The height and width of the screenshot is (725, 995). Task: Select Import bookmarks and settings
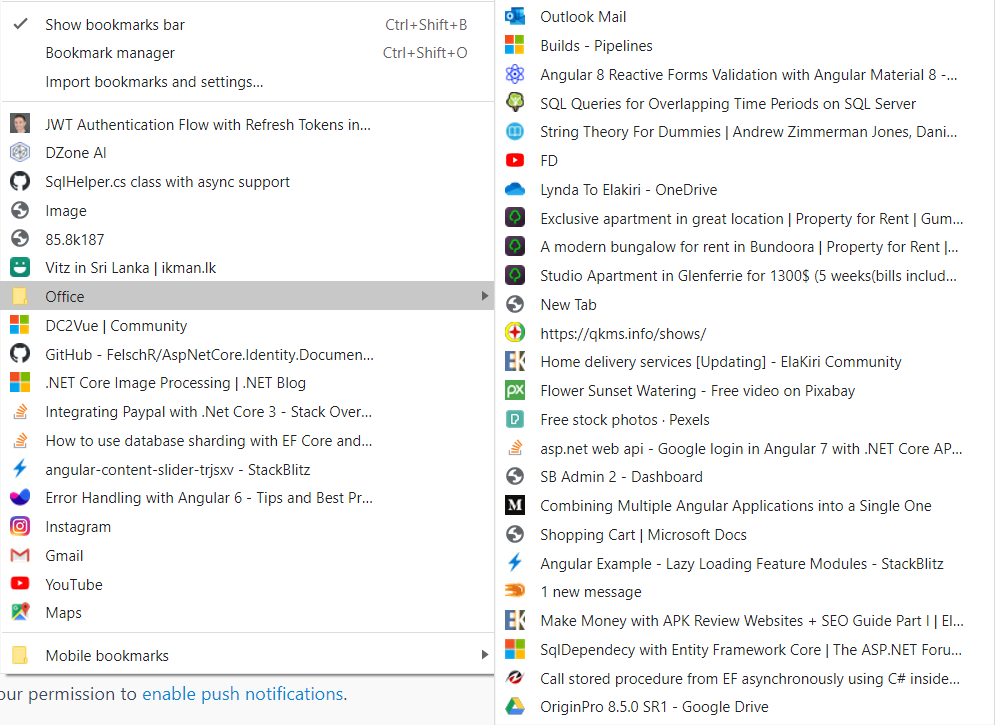pos(247,82)
